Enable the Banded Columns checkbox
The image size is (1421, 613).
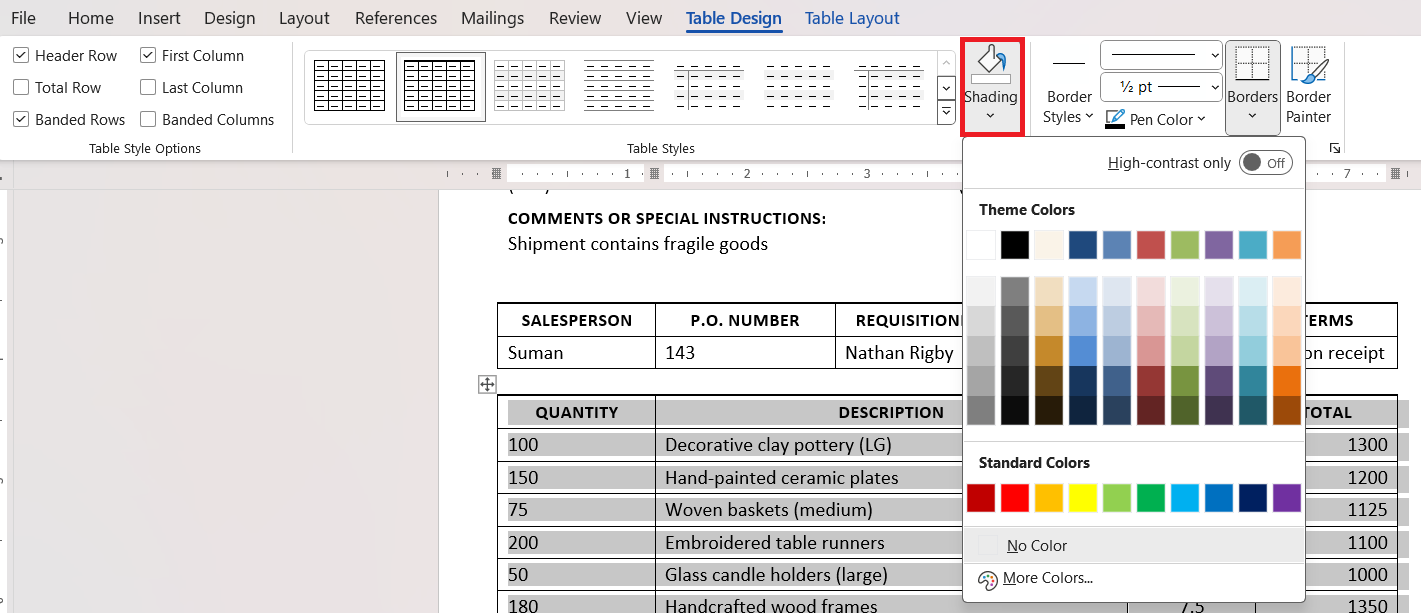tap(148, 119)
